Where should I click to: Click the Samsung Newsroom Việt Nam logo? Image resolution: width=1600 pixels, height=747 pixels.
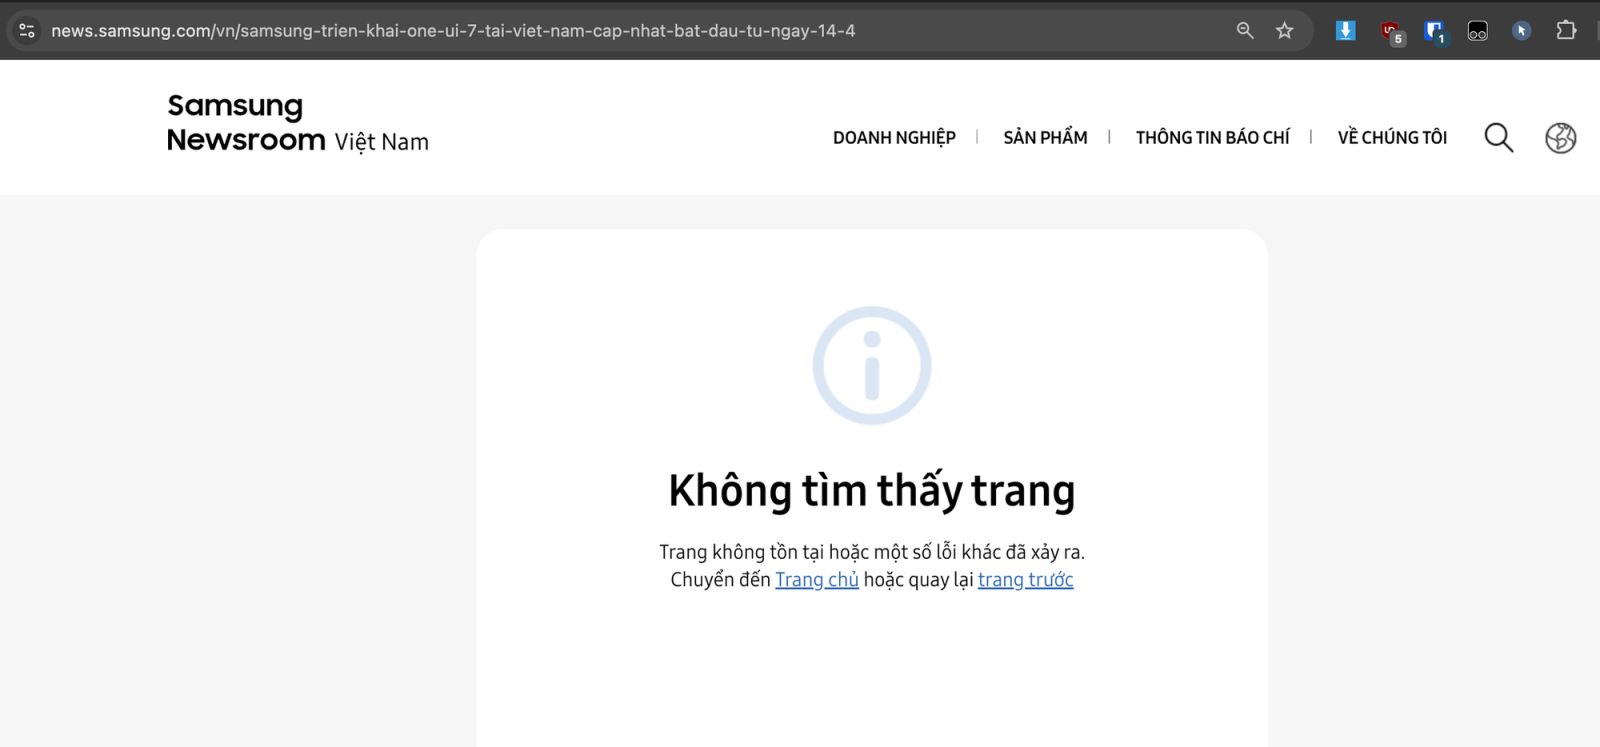pyautogui.click(x=298, y=123)
